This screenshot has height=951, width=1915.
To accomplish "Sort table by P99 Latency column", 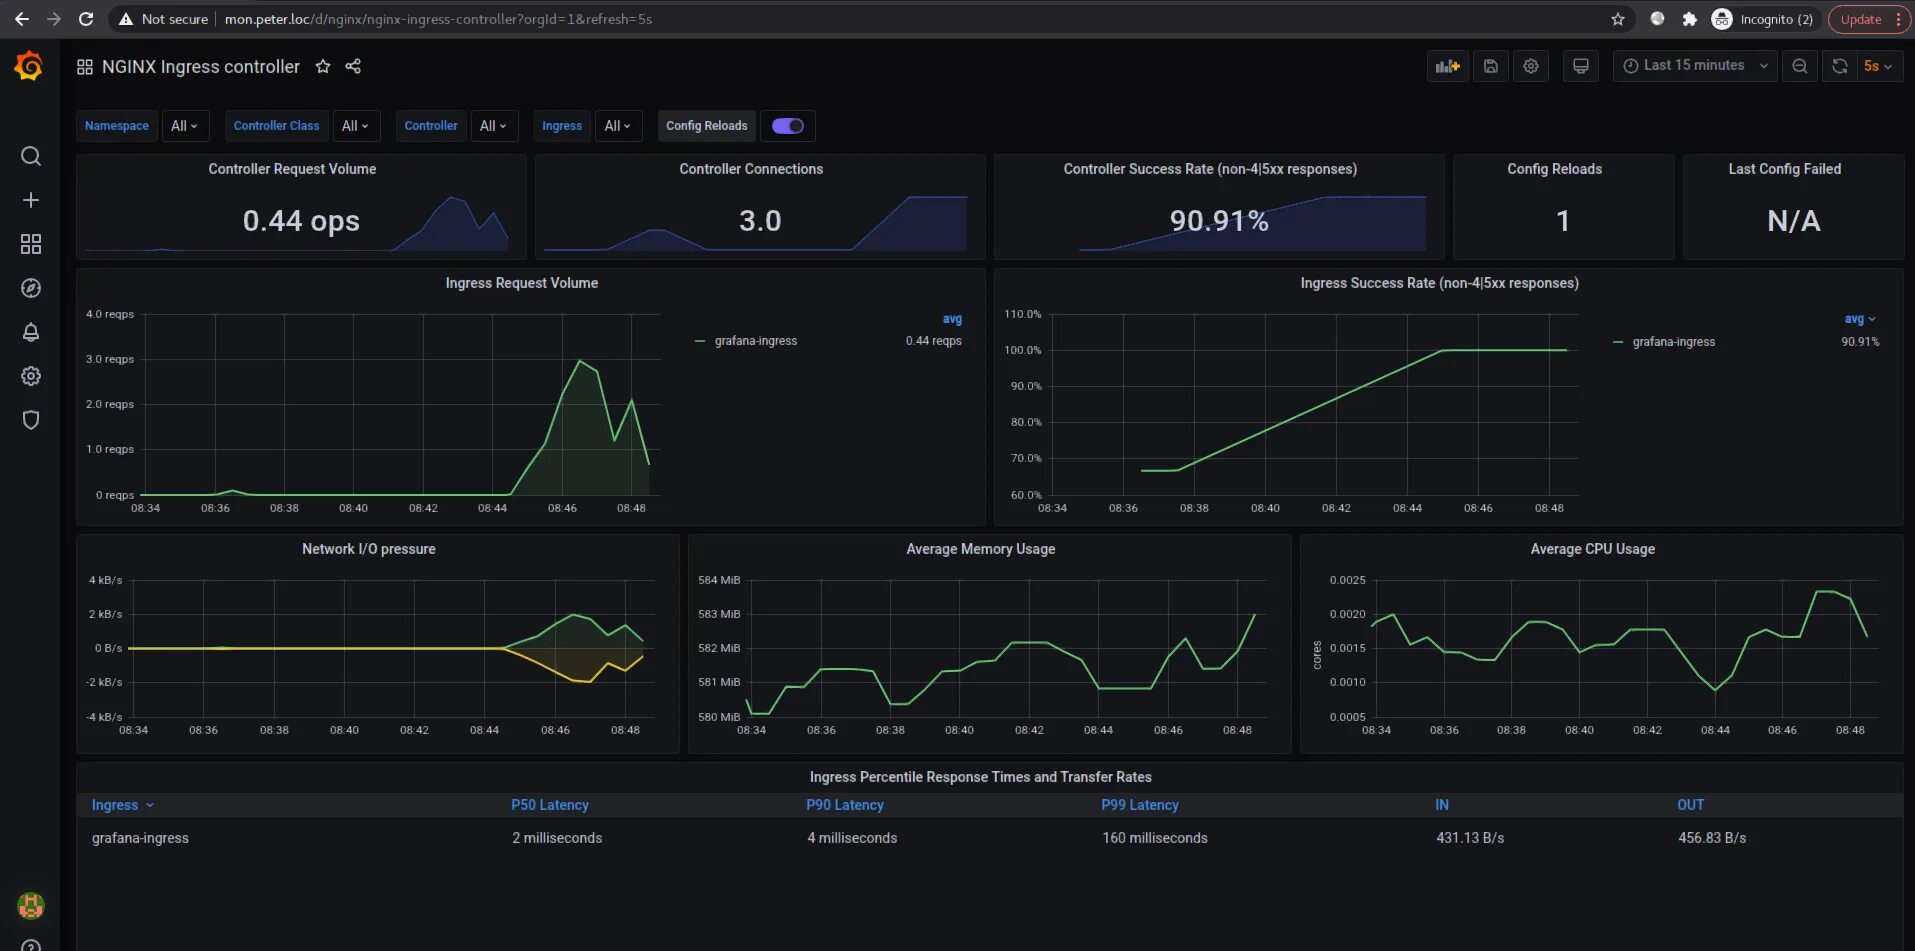I will coord(1140,805).
